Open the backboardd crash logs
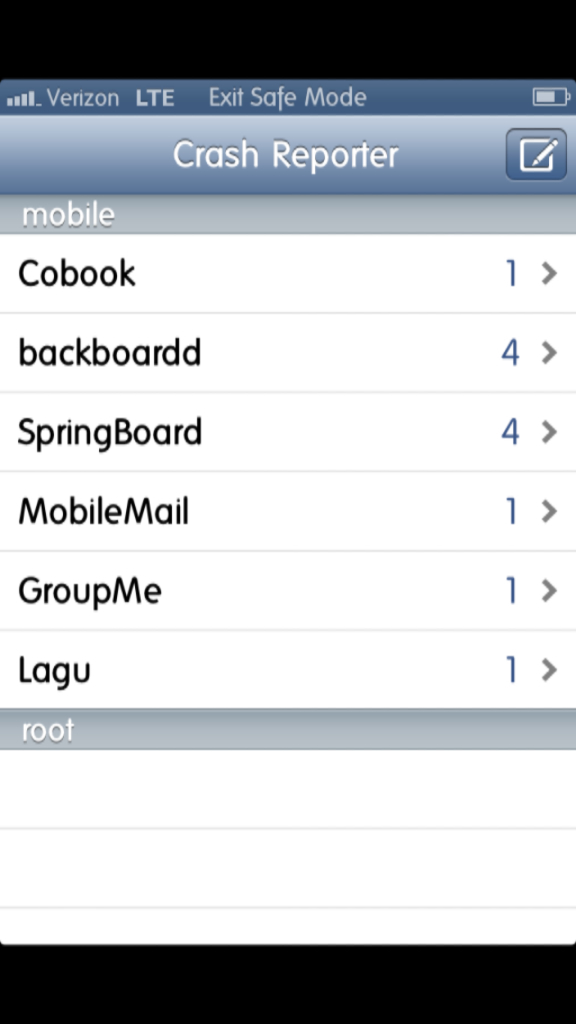 click(288, 353)
